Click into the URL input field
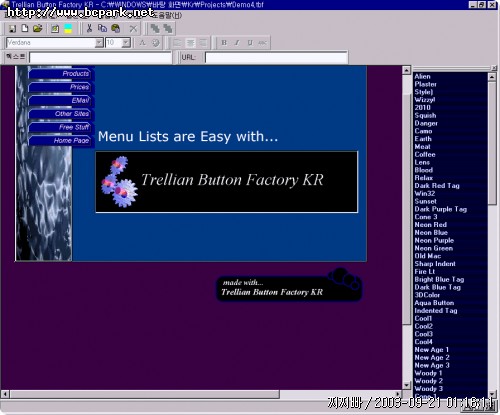The height and width of the screenshot is (415, 500). coord(276,57)
